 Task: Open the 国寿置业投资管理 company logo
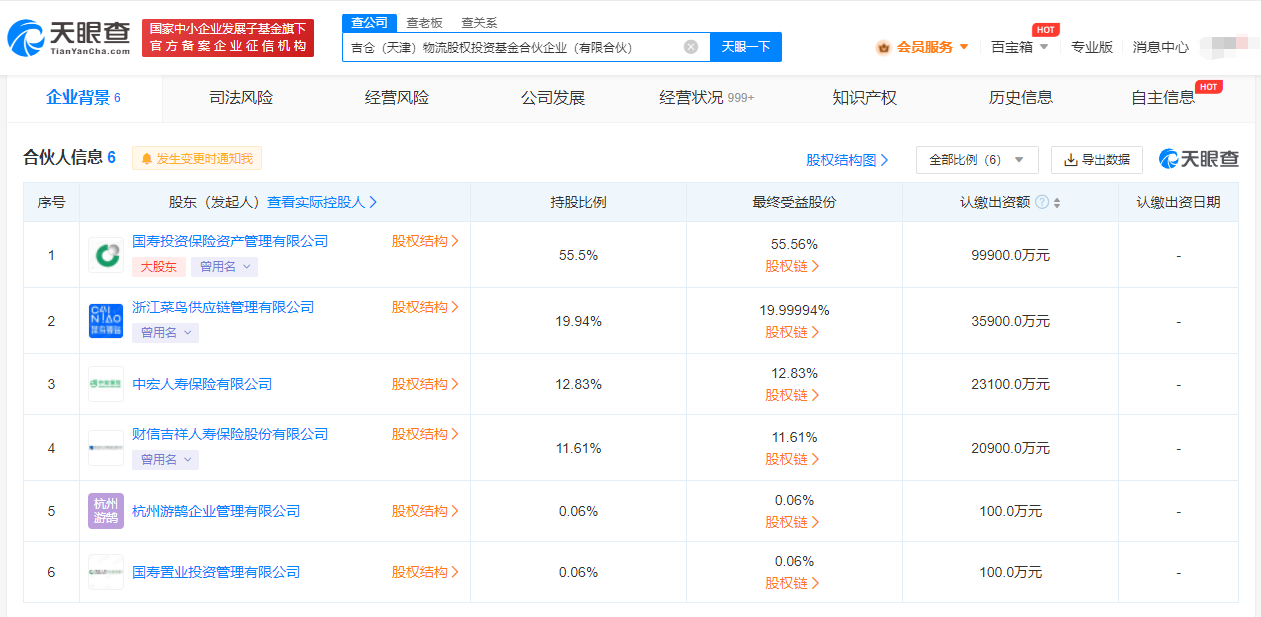coord(106,572)
